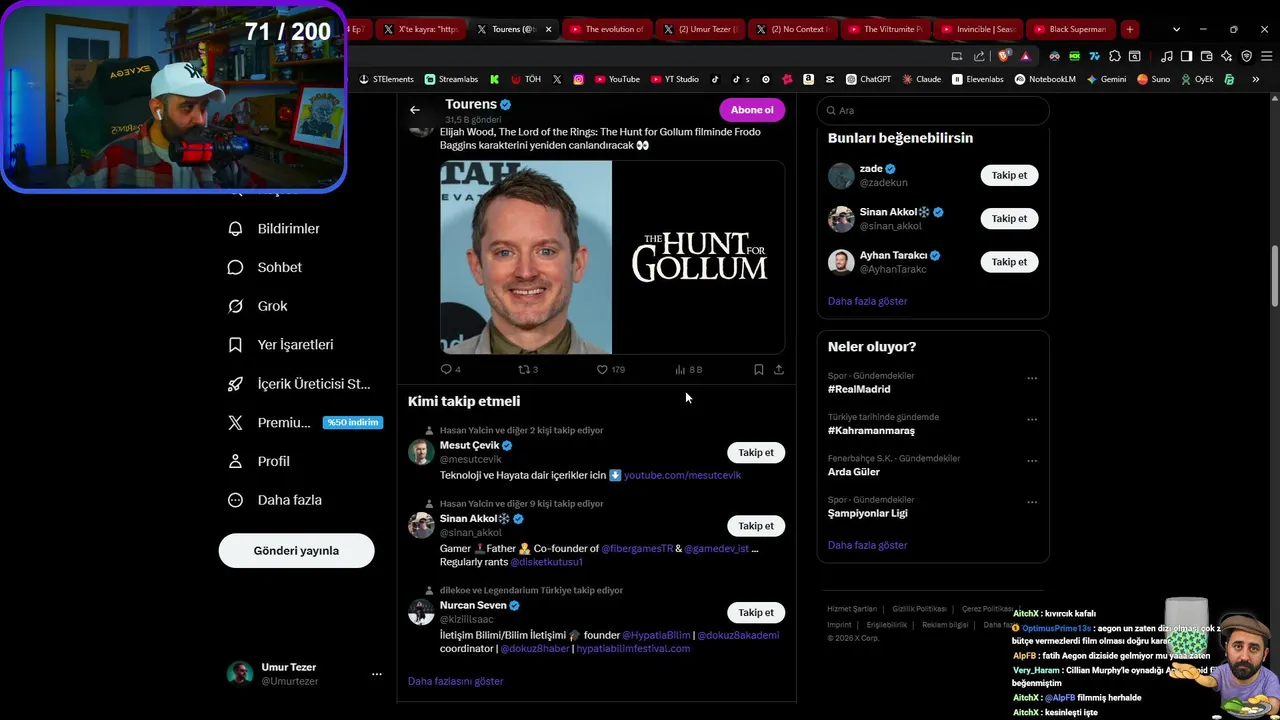Switch to Invincible Season tab
Image resolution: width=1280 pixels, height=720 pixels.
point(979,29)
